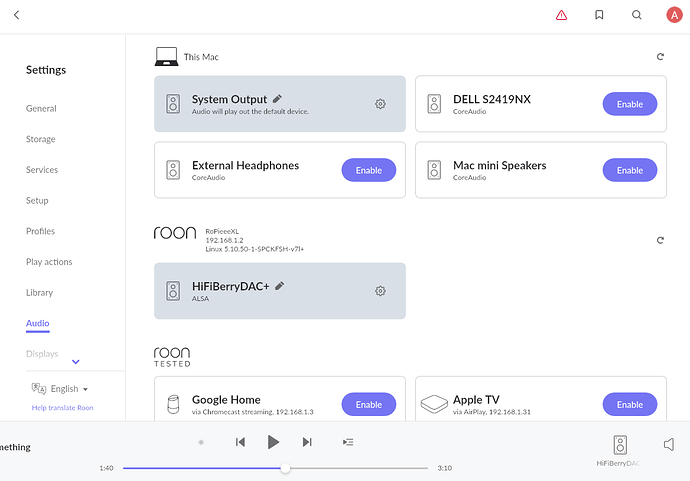
Task: Edit System Output name pencil icon
Action: [277, 99]
